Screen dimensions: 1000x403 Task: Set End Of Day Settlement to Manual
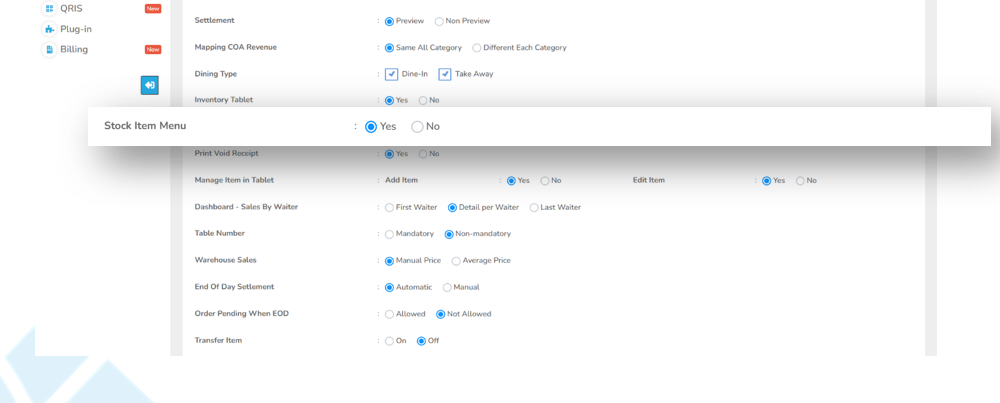click(447, 287)
